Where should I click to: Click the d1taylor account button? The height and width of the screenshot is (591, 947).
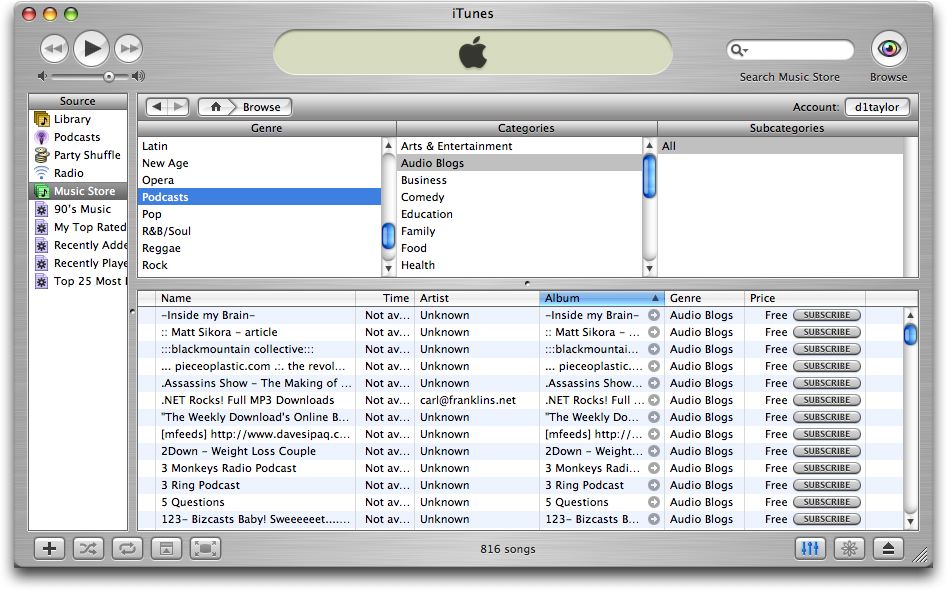point(877,107)
